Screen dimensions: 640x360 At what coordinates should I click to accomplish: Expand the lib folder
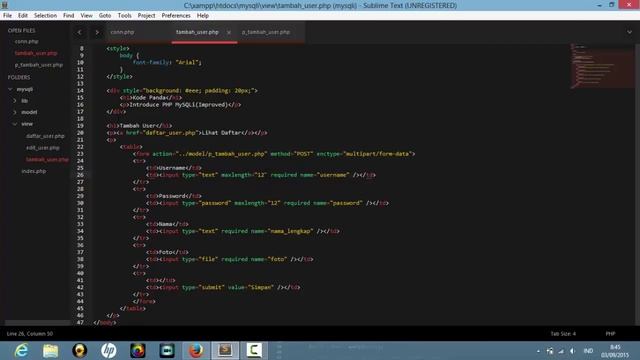coord(15,101)
